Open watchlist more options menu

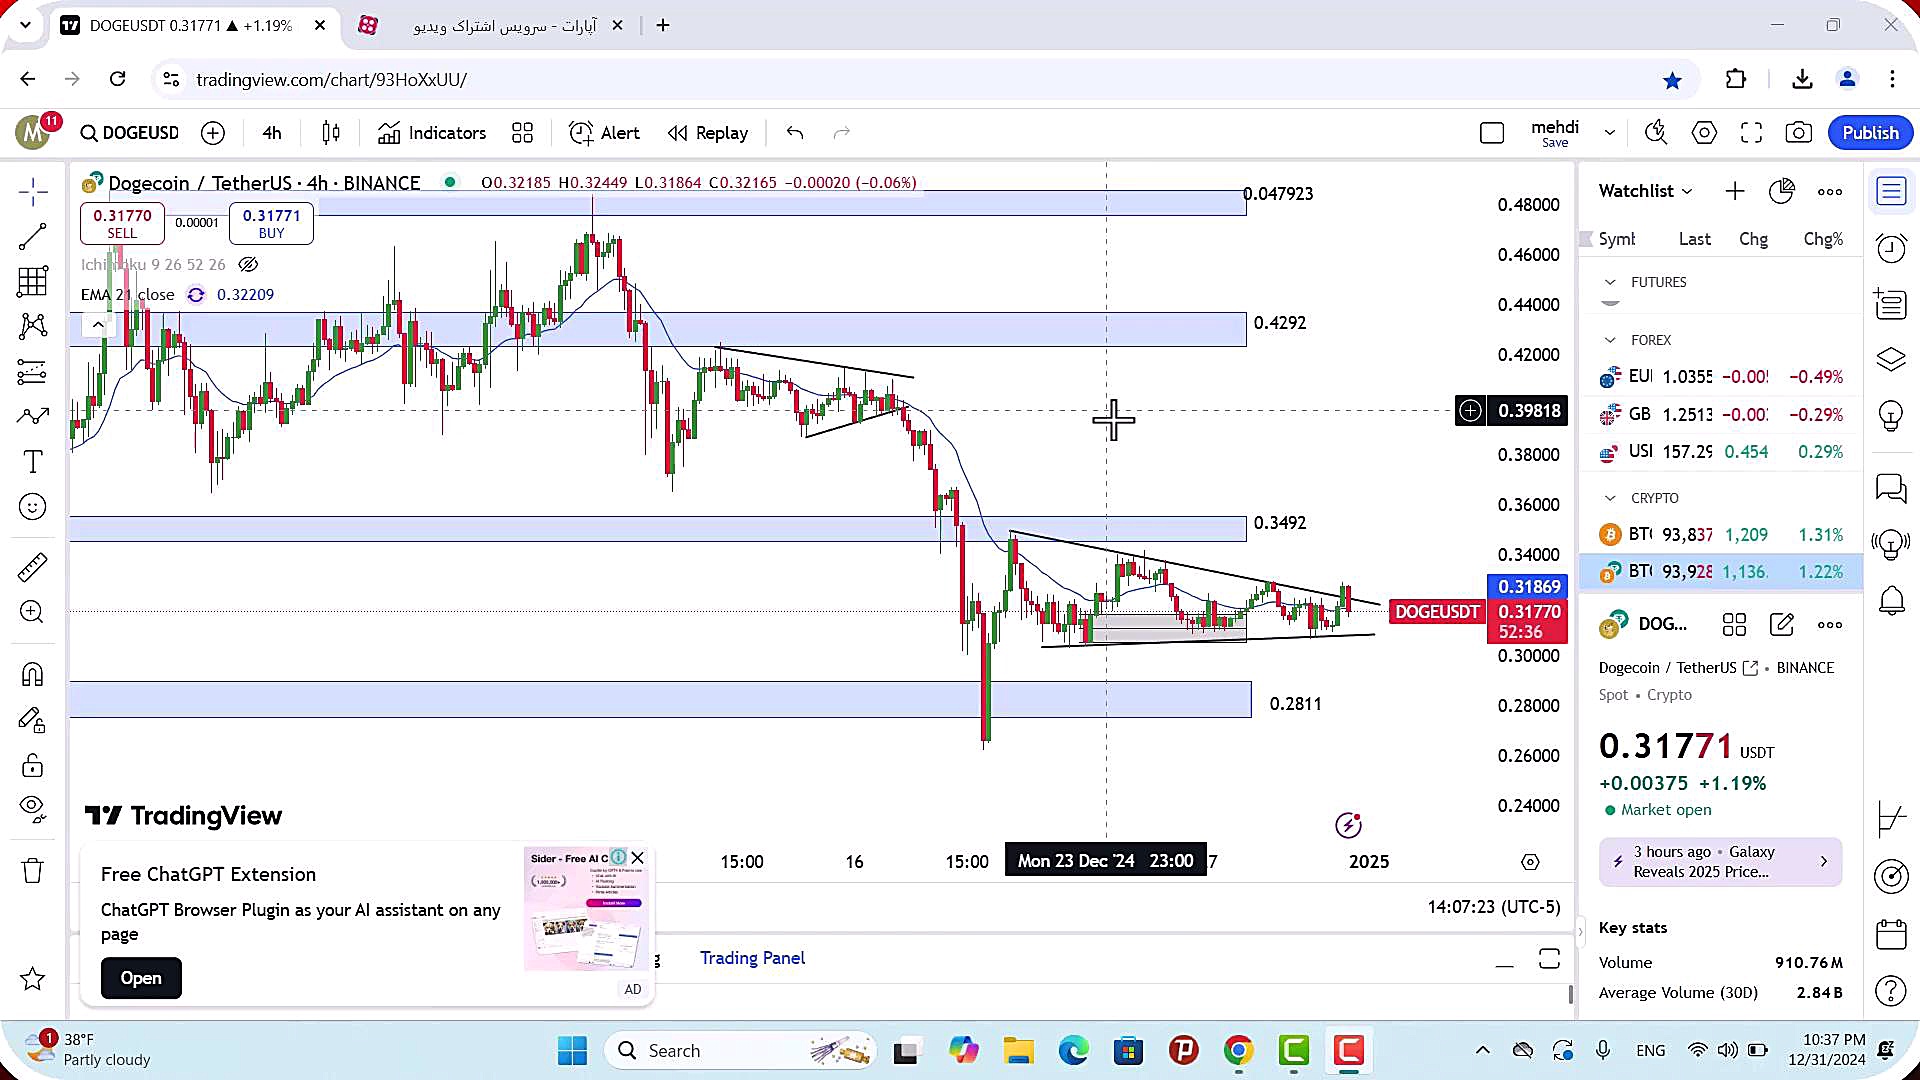tap(1829, 192)
